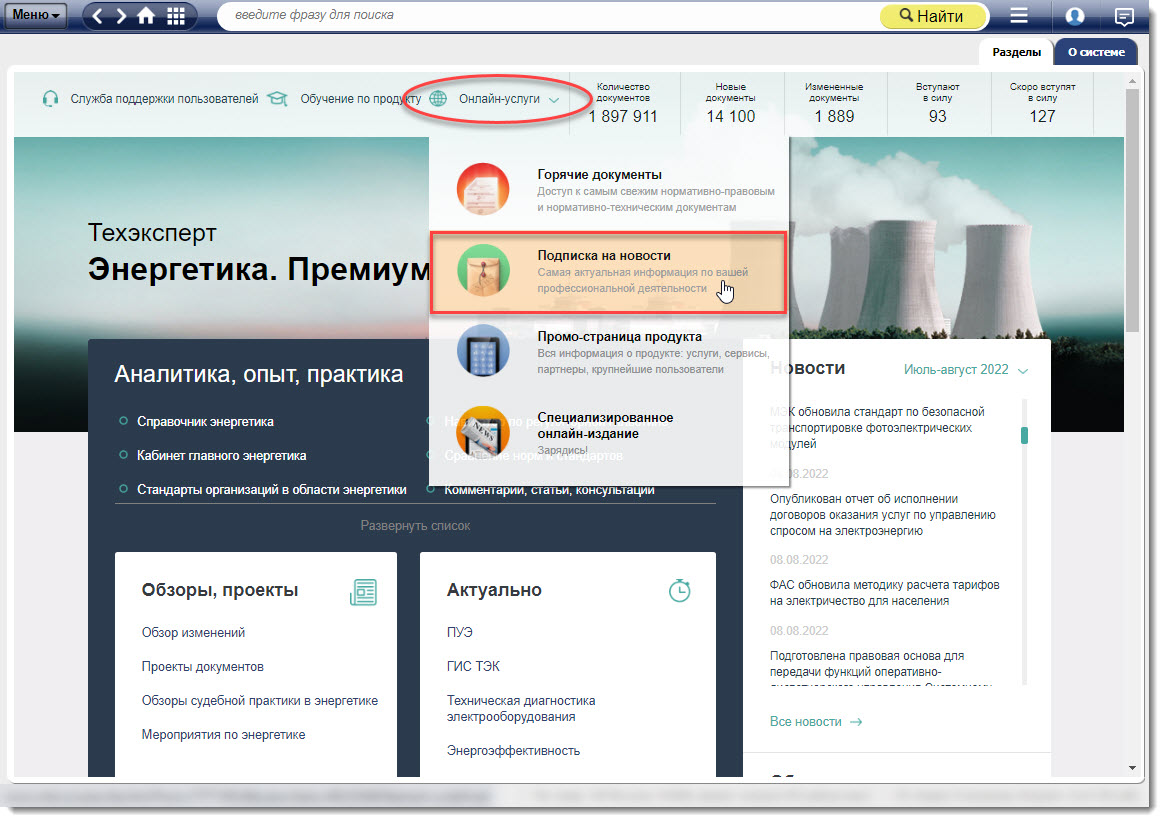Click the headset support icon
1164x822 pixels.
point(50,99)
